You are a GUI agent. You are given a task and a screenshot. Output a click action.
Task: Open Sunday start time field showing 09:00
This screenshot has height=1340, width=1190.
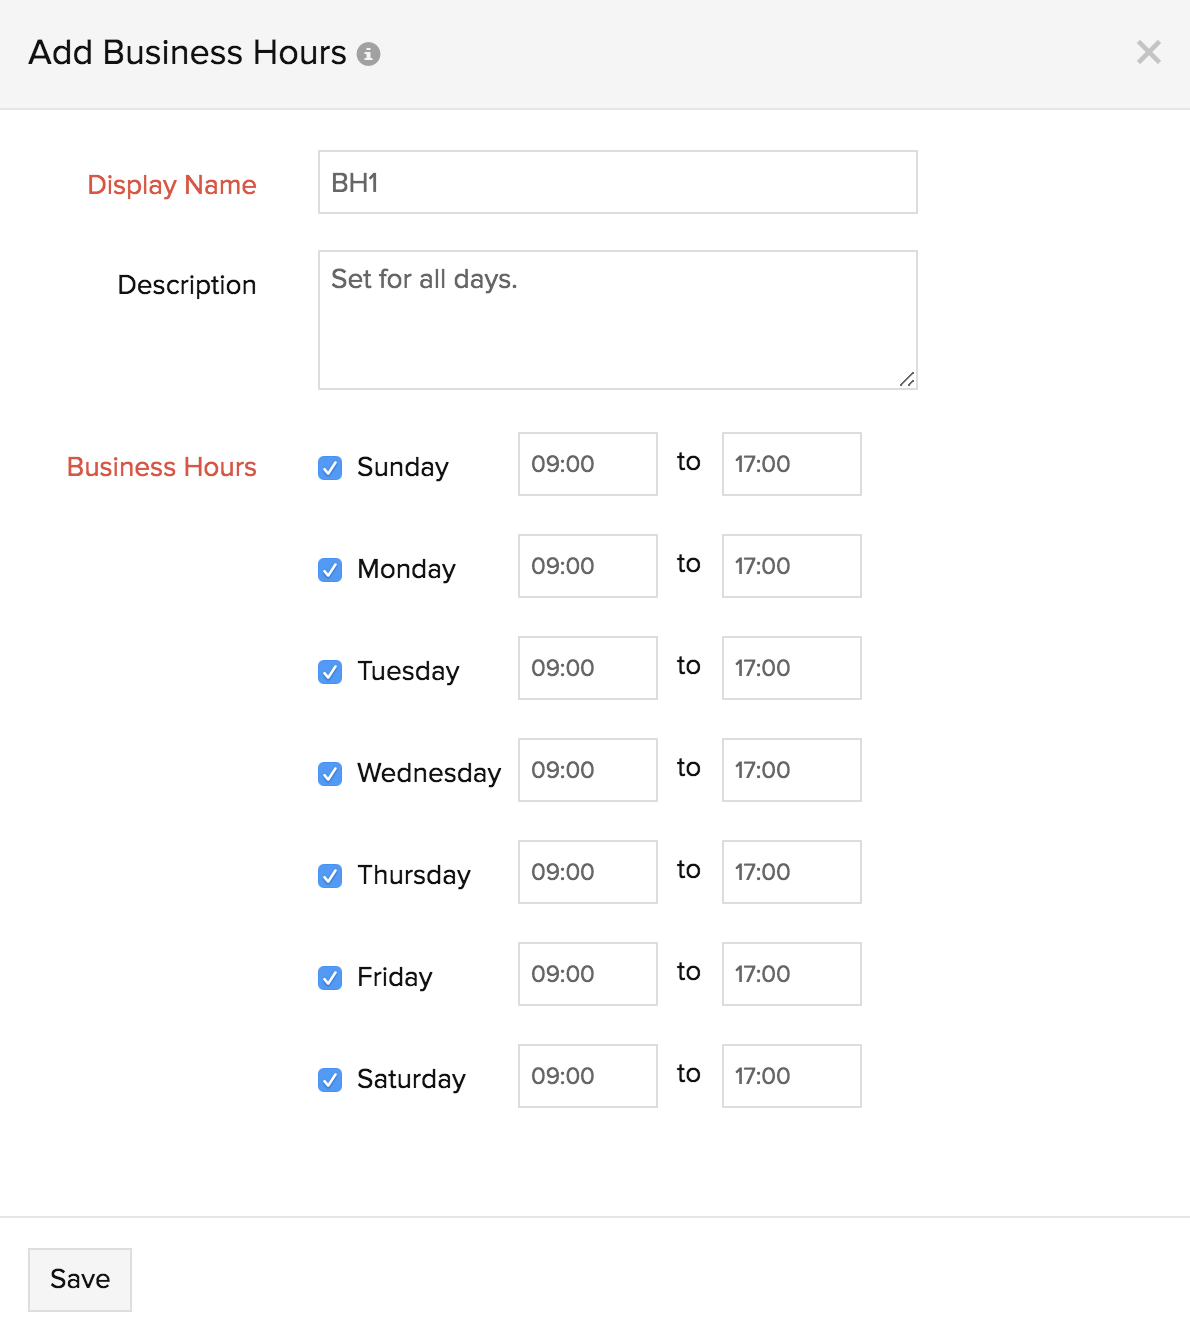point(587,464)
